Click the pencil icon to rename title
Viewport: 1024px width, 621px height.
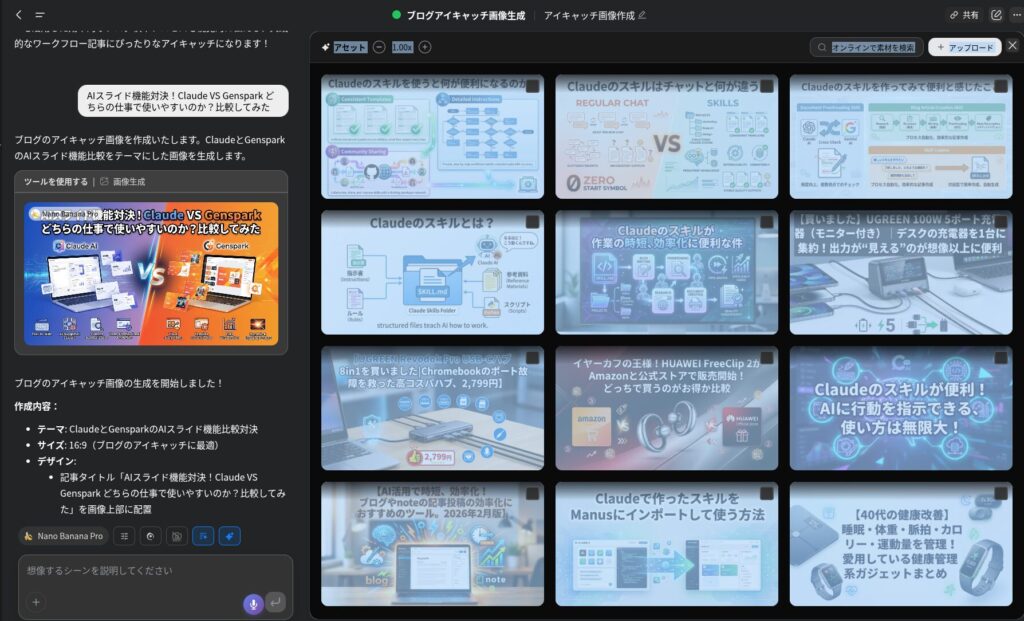tap(642, 15)
